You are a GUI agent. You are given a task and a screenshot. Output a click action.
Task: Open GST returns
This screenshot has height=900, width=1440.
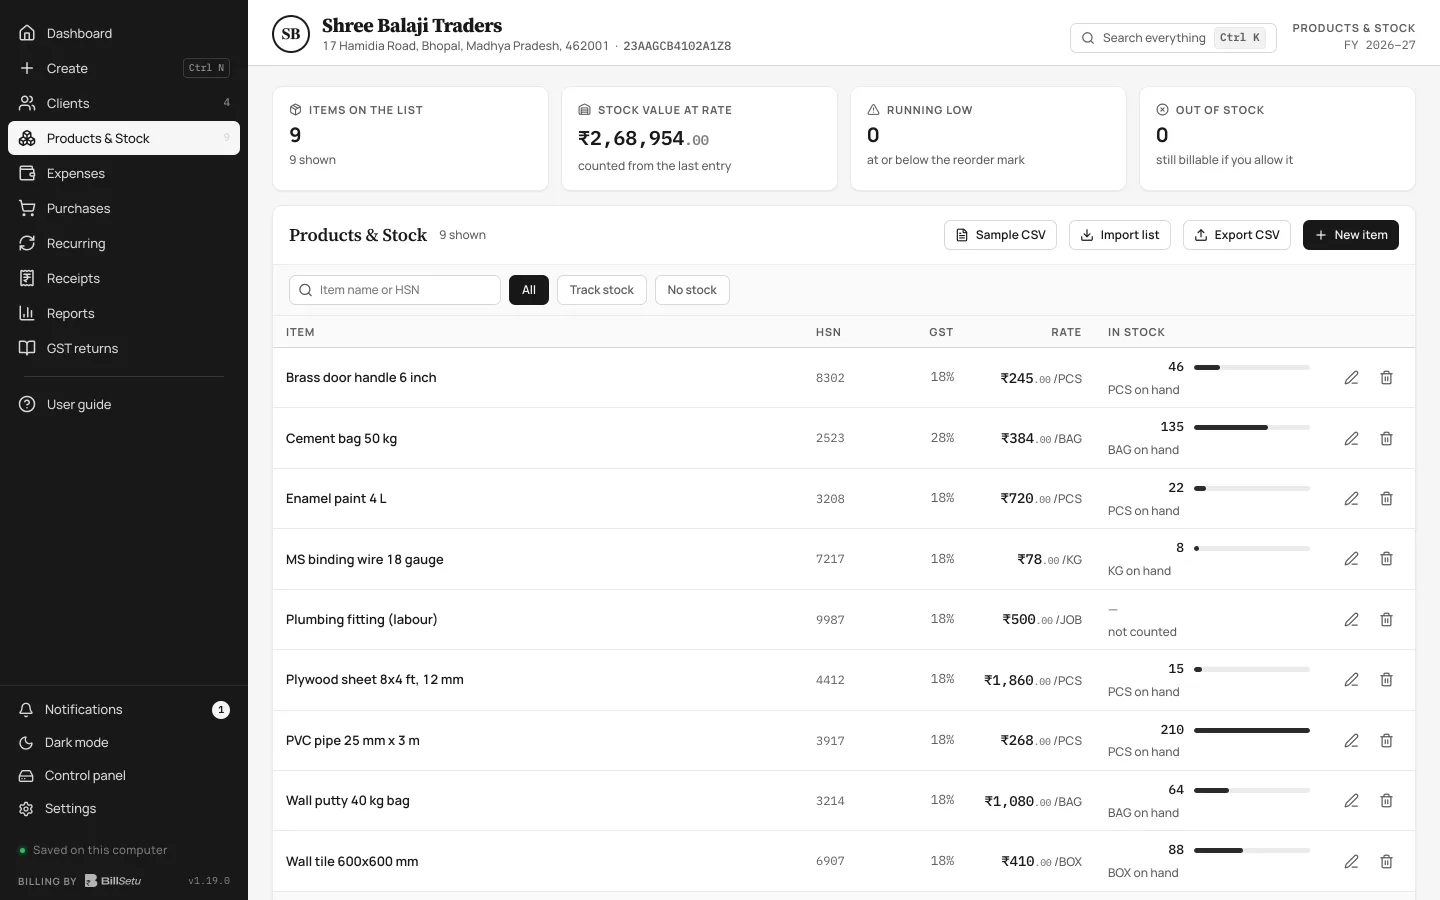coord(124,348)
